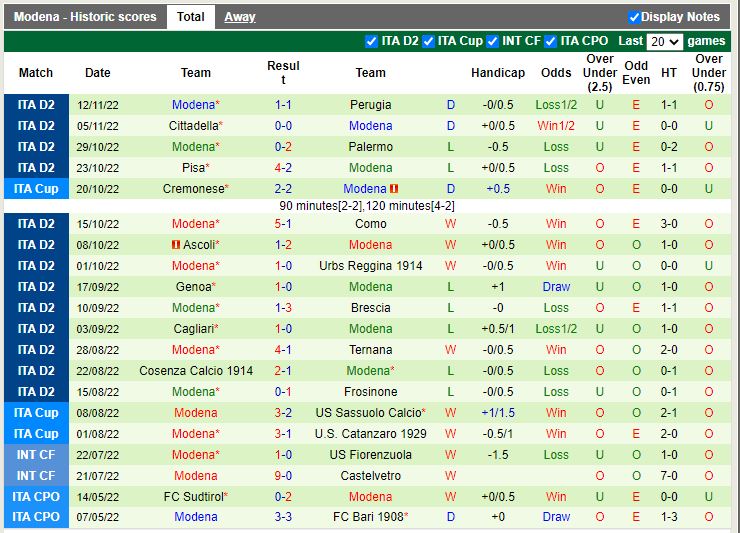
Task: Open Cagliari team link
Action: pyautogui.click(x=193, y=329)
